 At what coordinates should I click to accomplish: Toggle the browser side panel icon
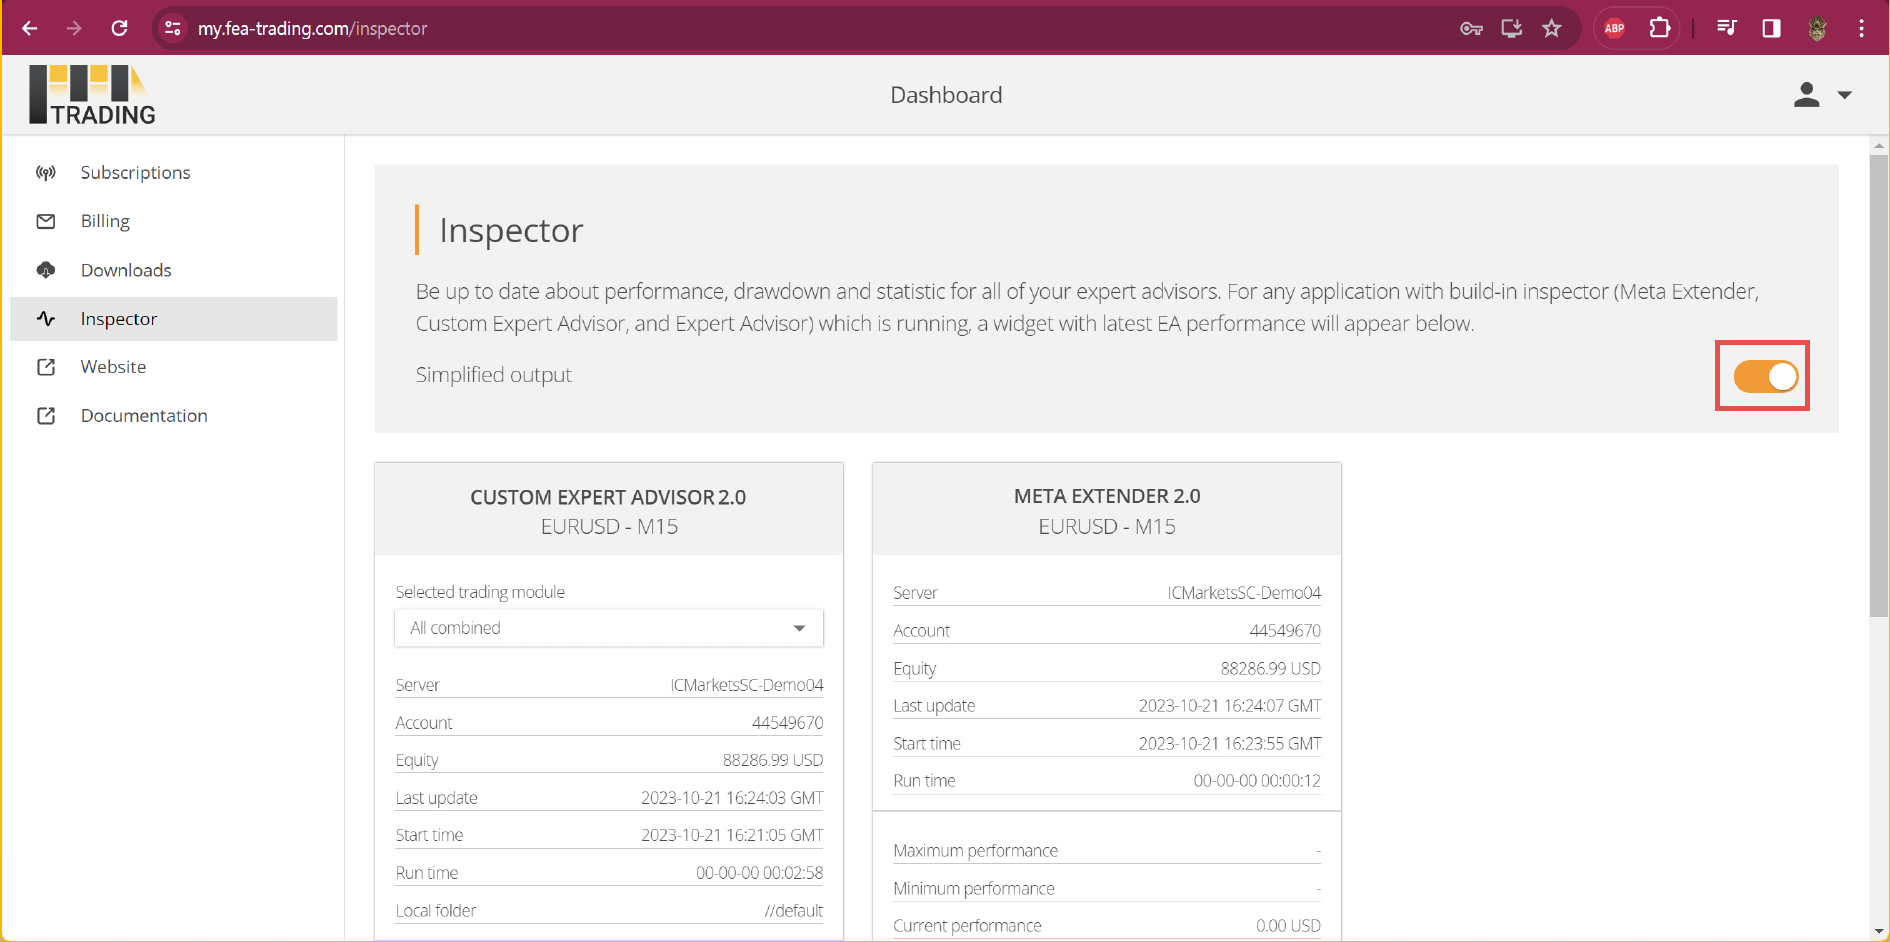point(1771,28)
